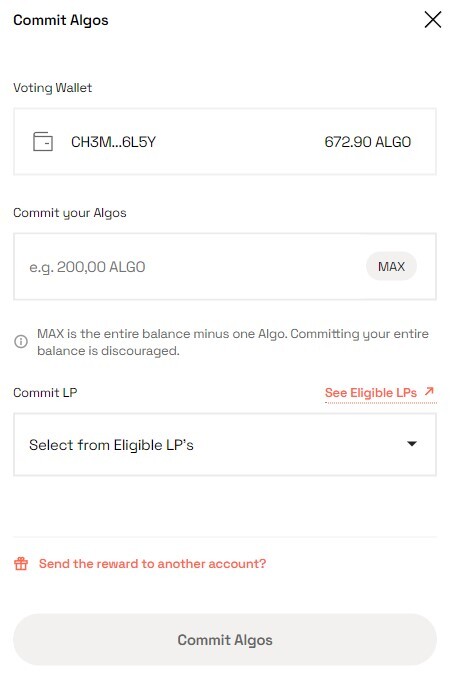The width and height of the screenshot is (454, 674).
Task: Click the external arrow icon after See Eligible LPs
Action: pos(429,392)
